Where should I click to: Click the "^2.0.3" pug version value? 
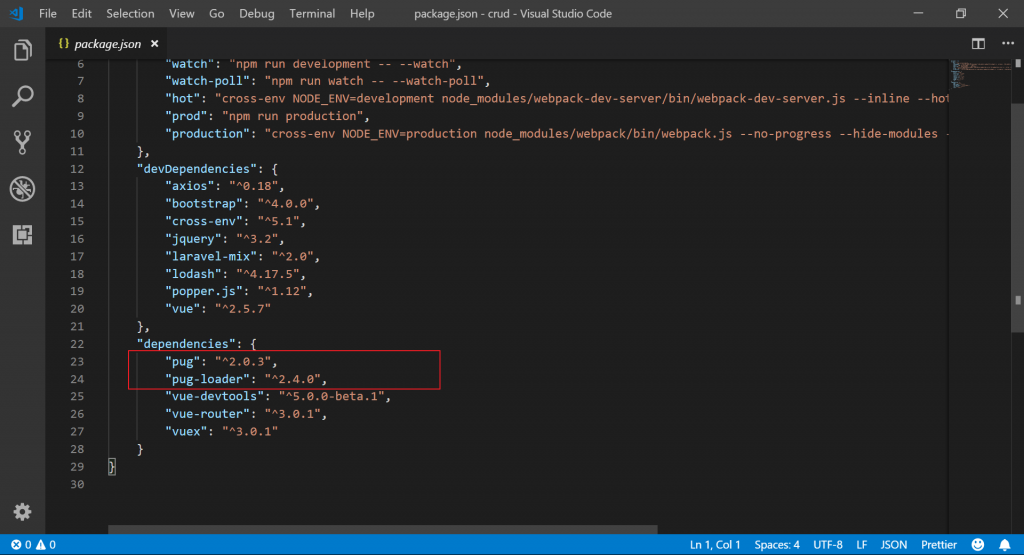[243, 361]
